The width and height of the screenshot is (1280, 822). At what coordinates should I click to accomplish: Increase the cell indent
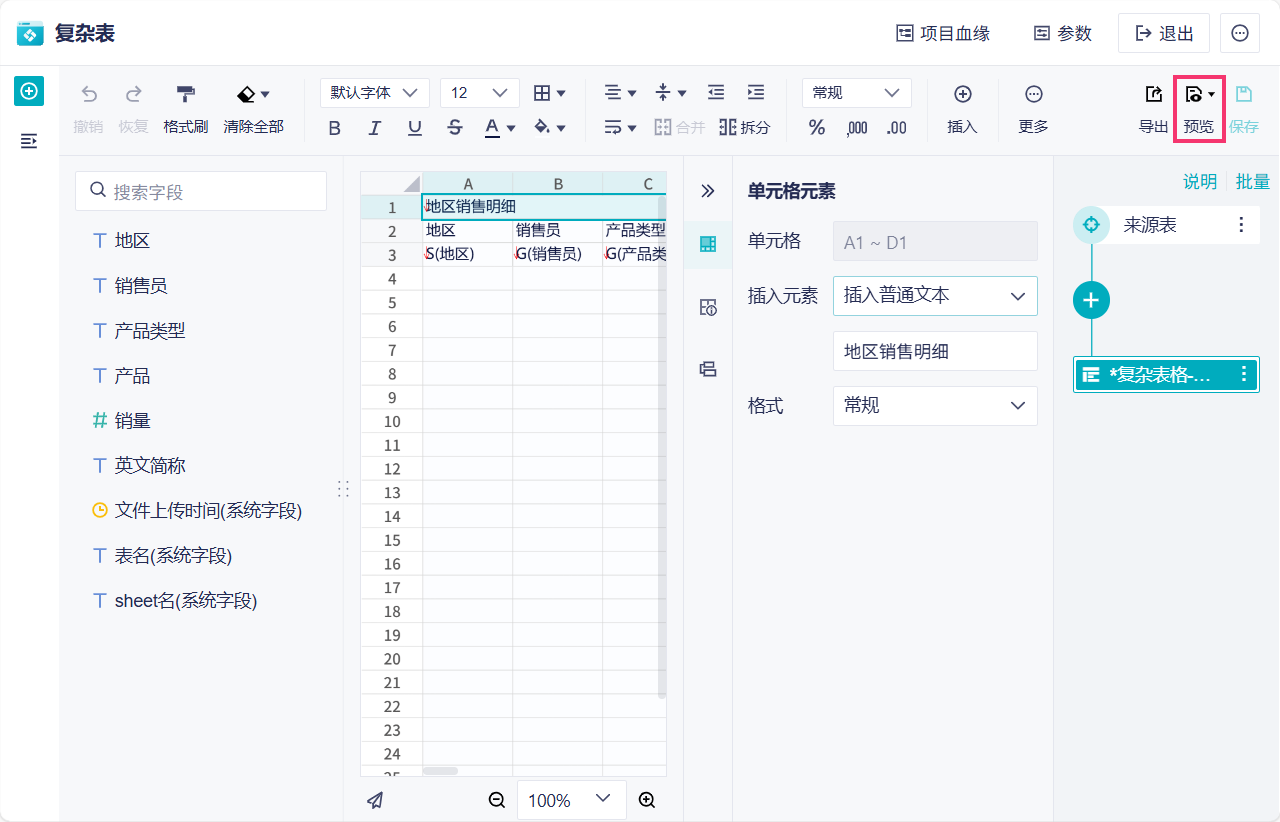pos(756,93)
